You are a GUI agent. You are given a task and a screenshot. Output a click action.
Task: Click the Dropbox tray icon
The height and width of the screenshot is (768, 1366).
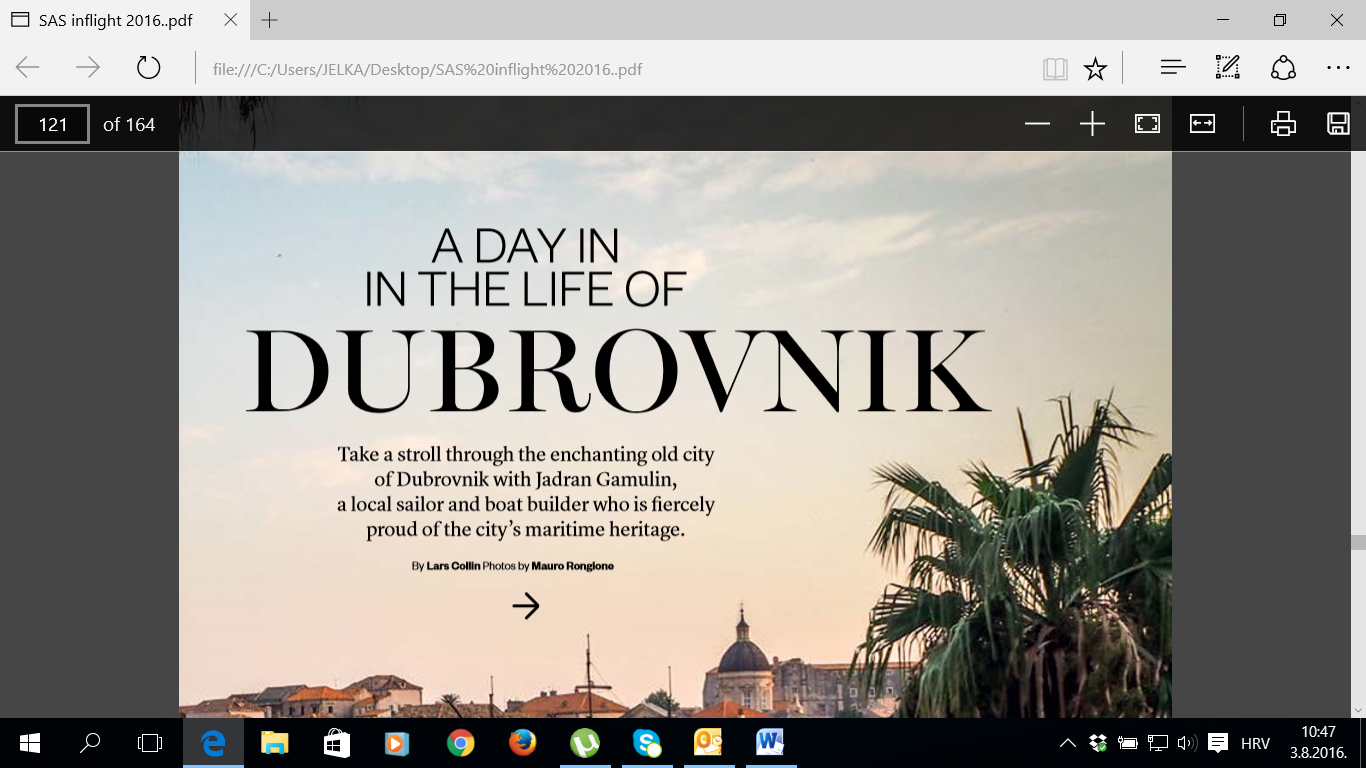pyautogui.click(x=1098, y=743)
